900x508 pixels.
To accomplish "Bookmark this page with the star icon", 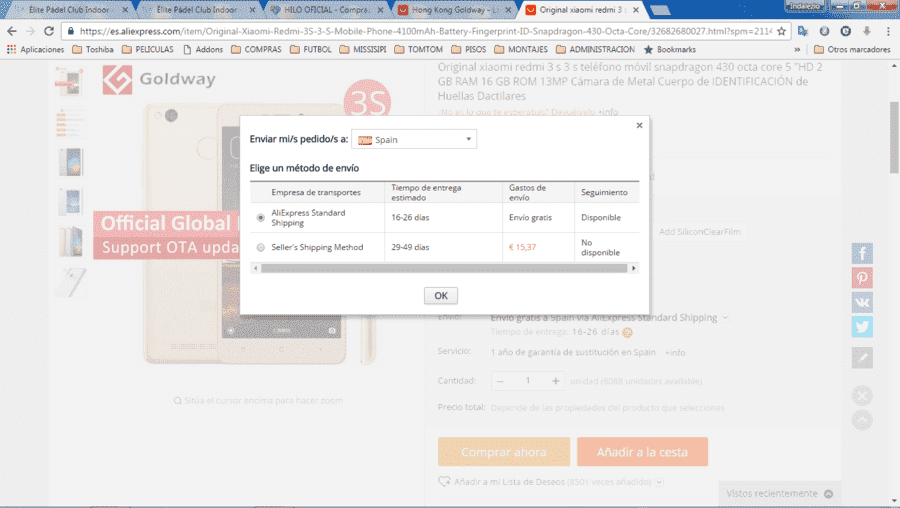I will (781, 32).
